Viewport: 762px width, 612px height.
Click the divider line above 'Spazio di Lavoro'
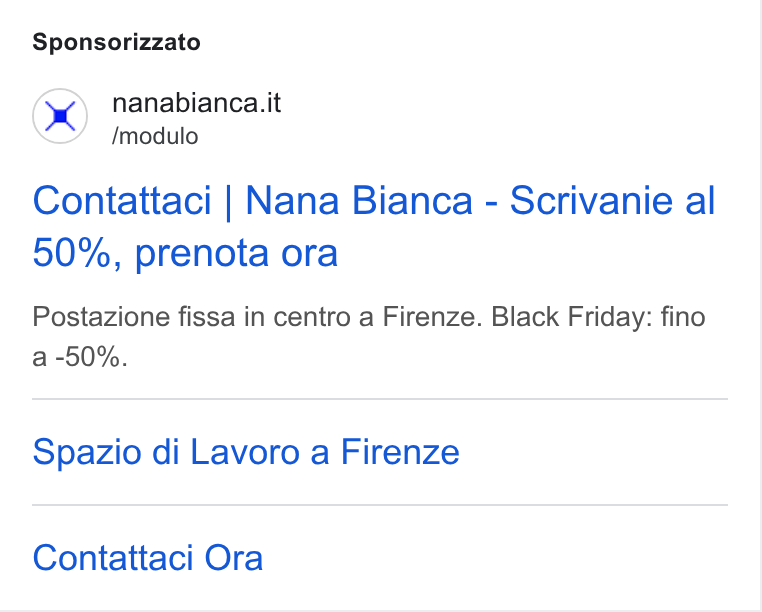[380, 399]
